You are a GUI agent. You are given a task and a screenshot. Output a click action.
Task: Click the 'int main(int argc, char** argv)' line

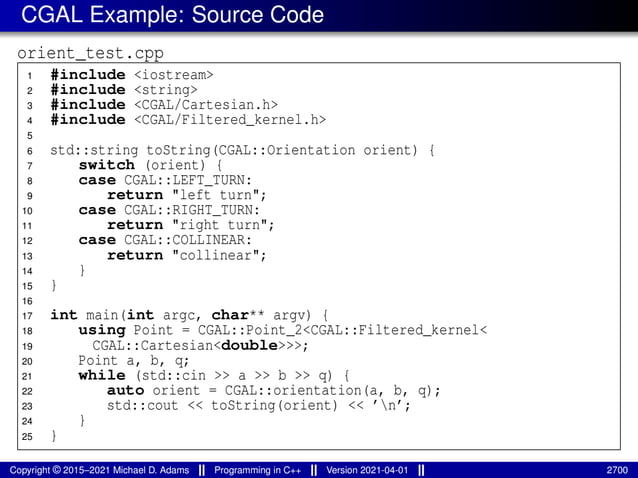click(189, 315)
